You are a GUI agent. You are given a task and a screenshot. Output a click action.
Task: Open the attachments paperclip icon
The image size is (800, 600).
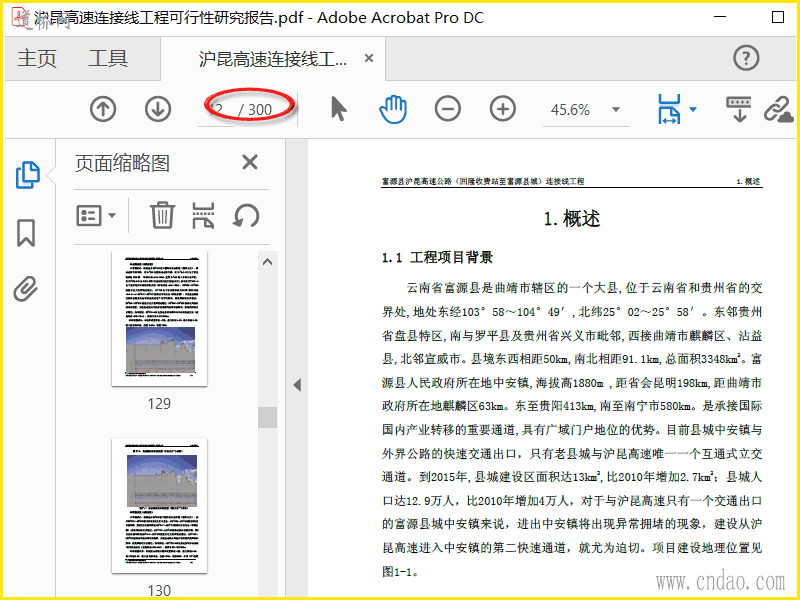[26, 289]
